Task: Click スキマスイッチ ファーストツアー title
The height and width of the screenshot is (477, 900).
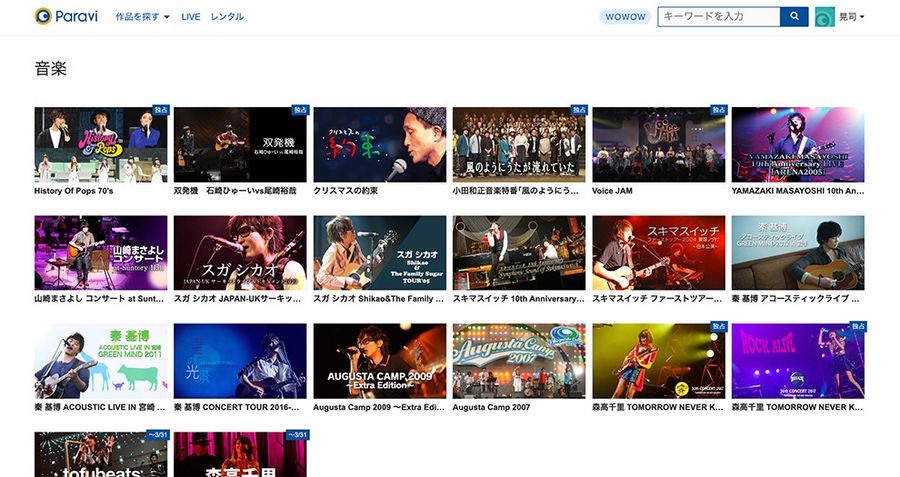Action: coord(657,299)
